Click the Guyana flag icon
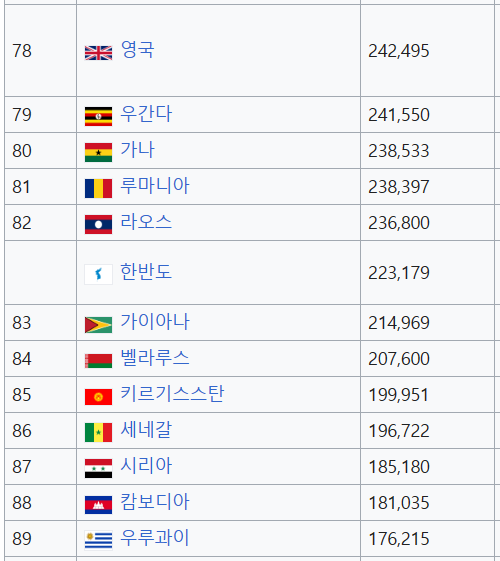 coord(98,325)
